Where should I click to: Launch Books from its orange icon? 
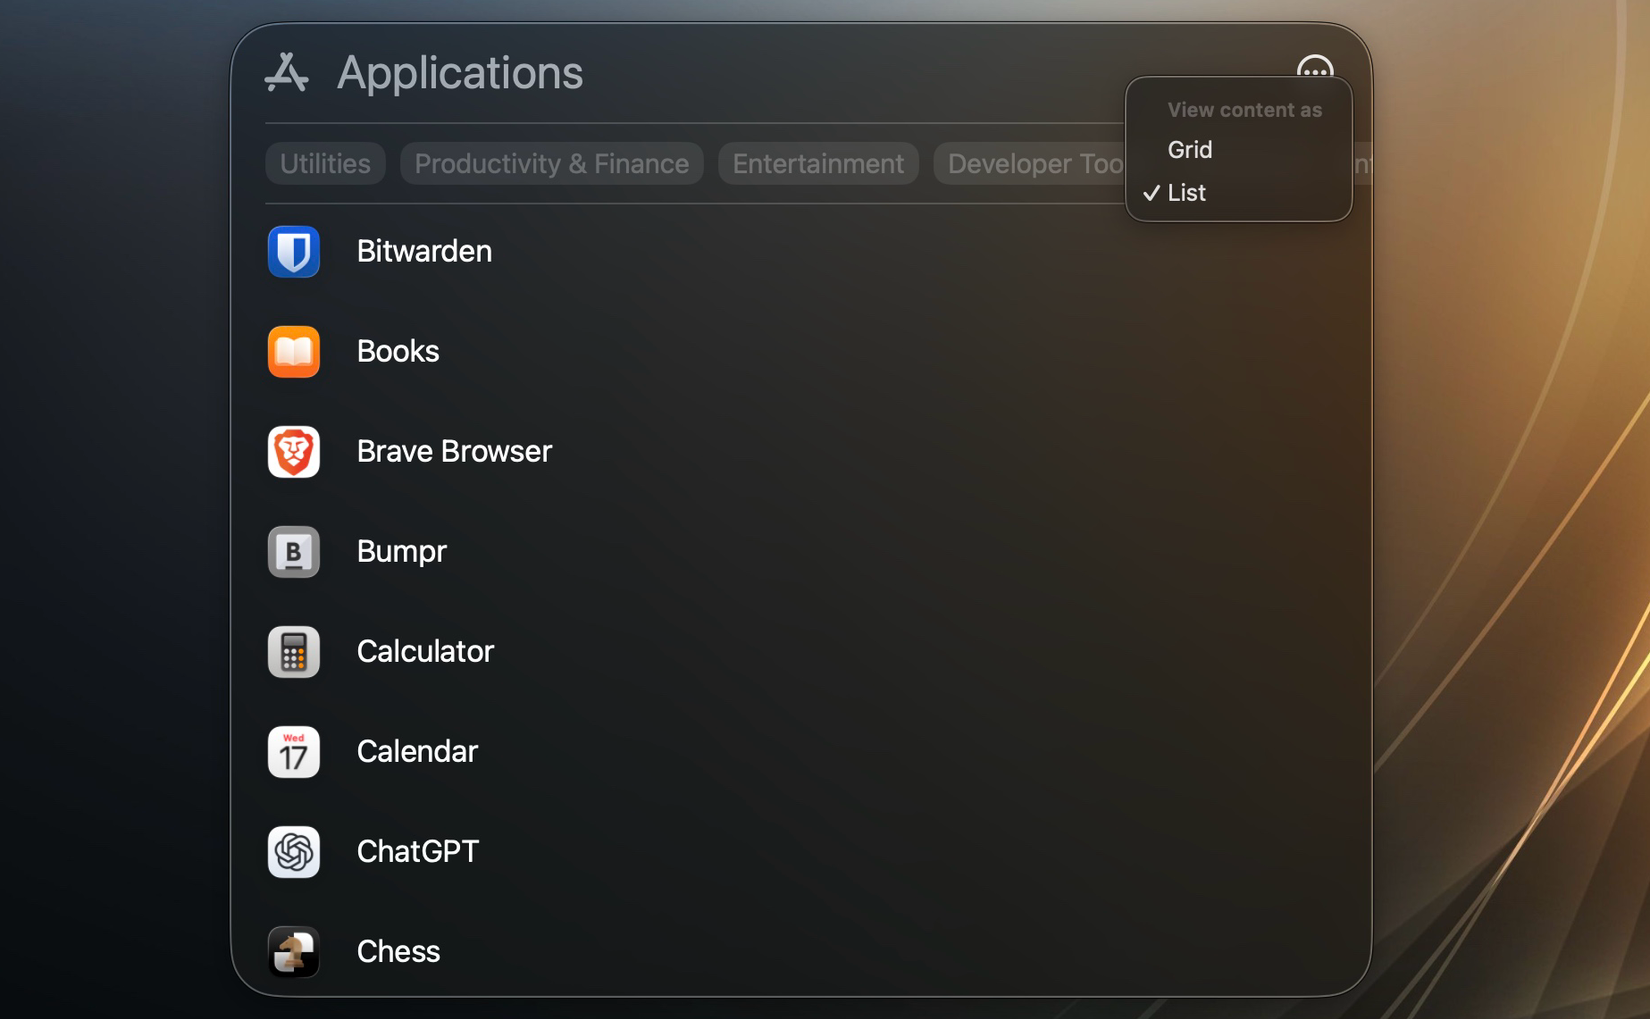[293, 352]
